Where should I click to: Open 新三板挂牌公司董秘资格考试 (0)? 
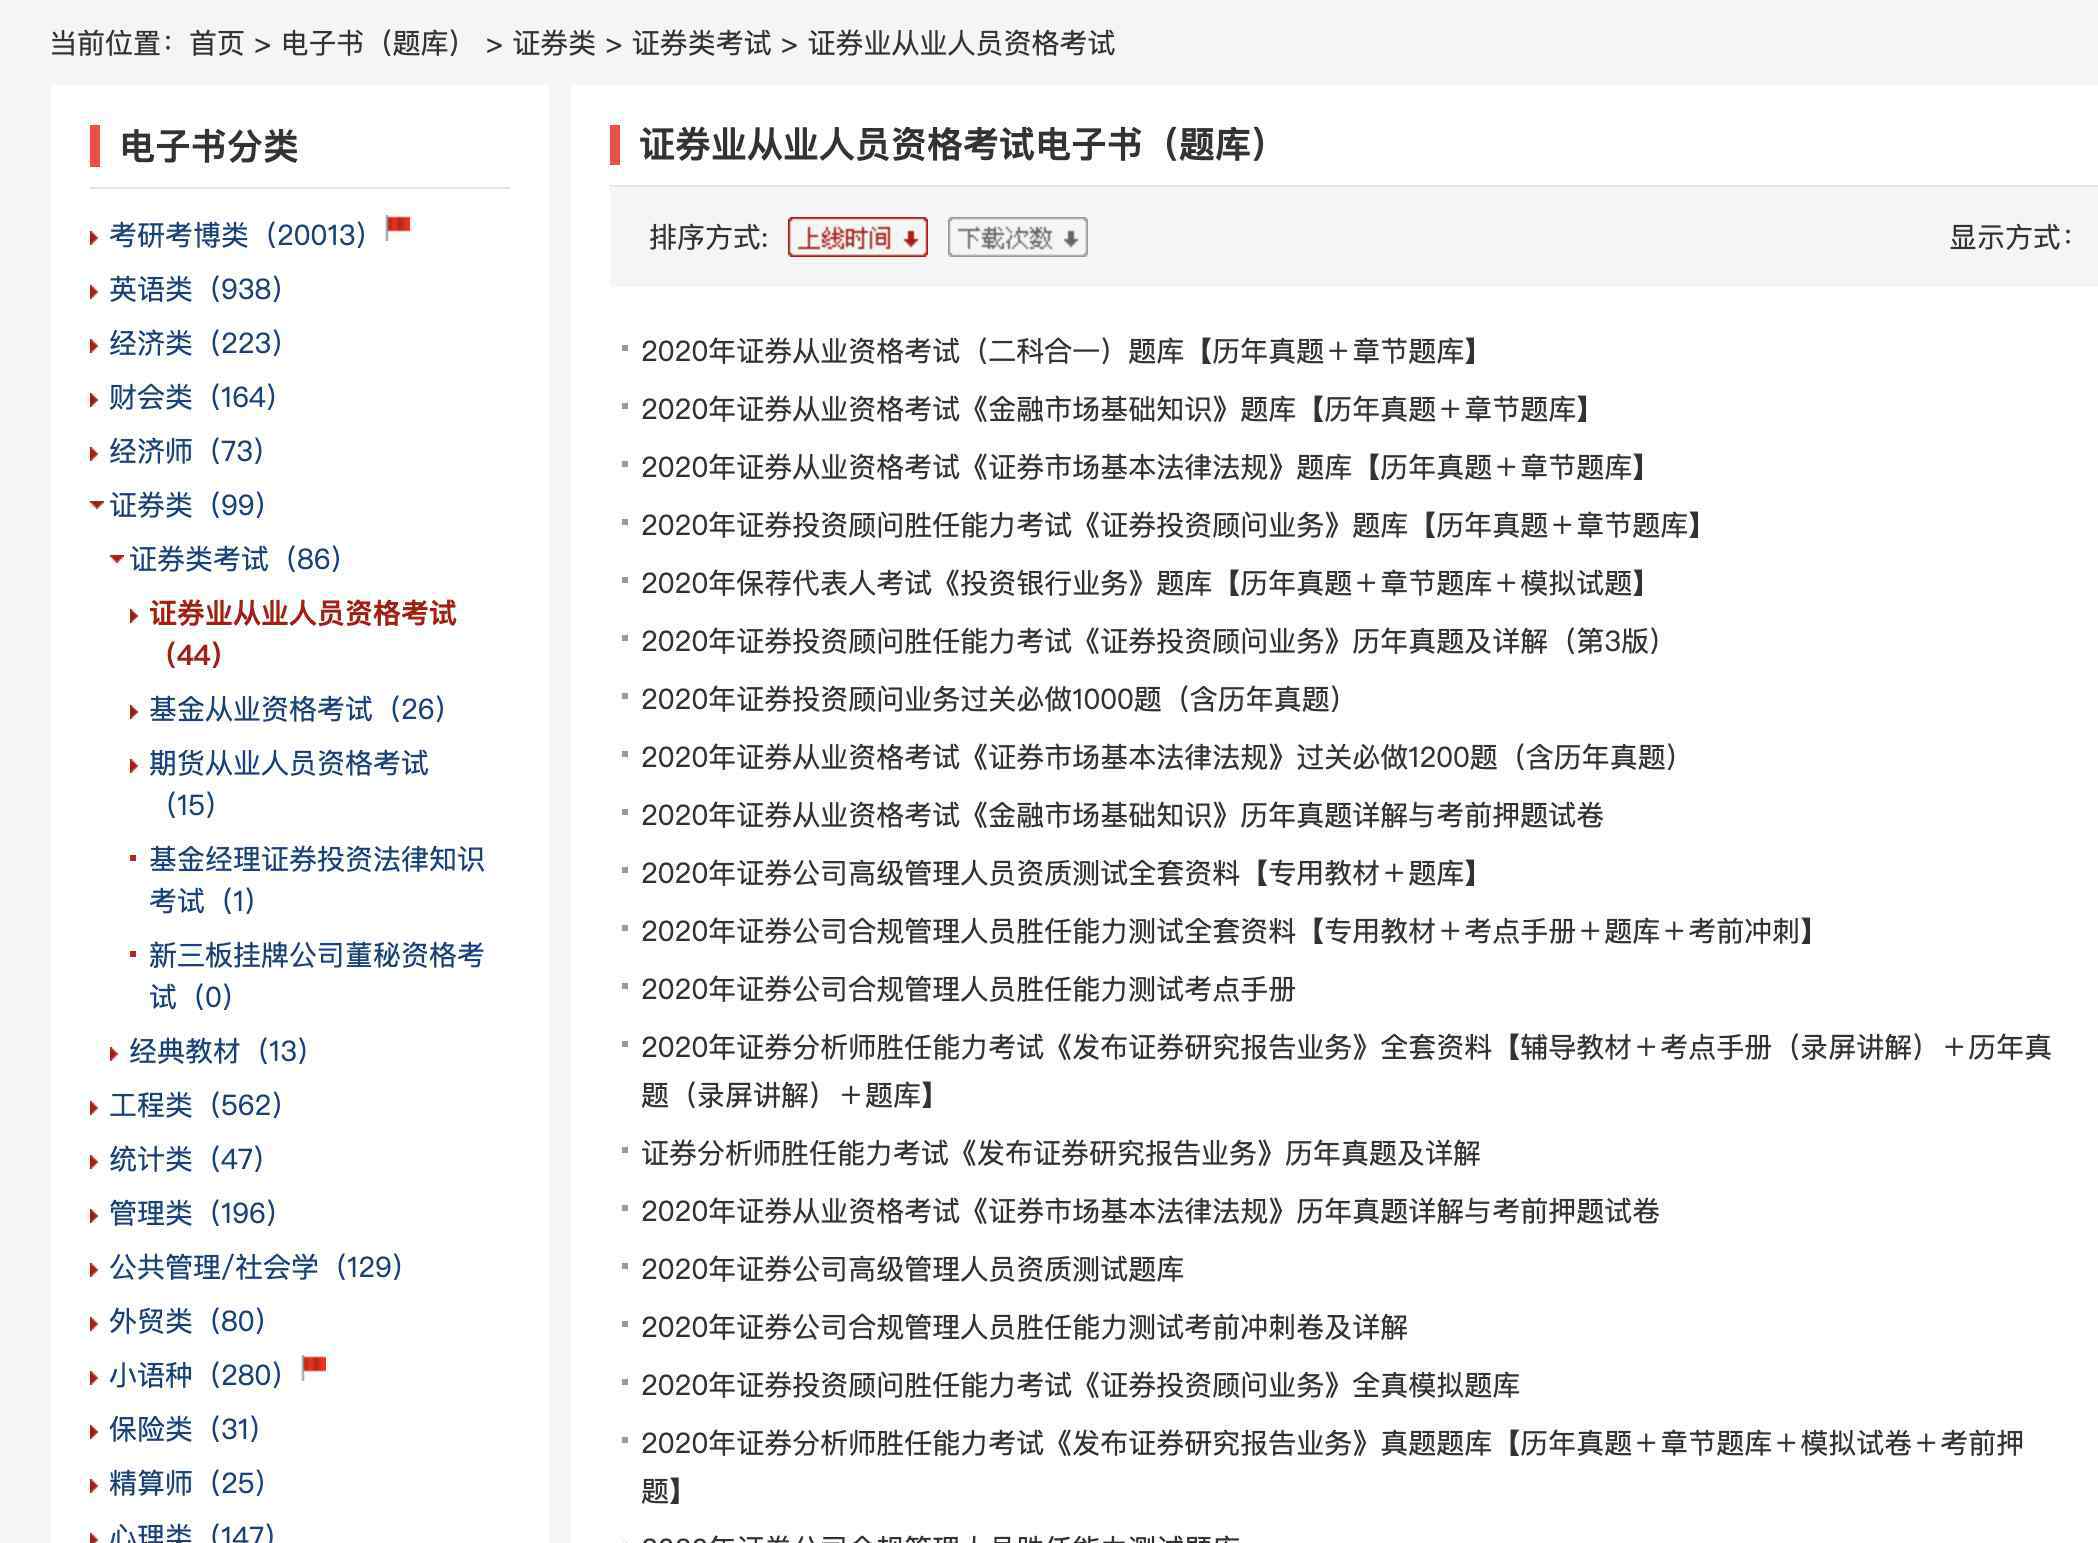[x=316, y=976]
